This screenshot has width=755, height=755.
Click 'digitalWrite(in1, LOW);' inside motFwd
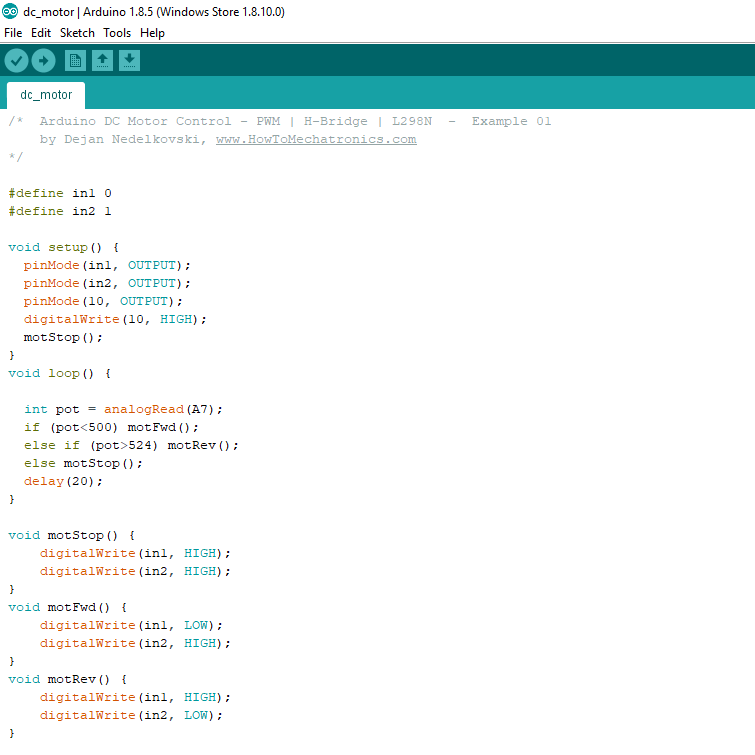coord(131,625)
